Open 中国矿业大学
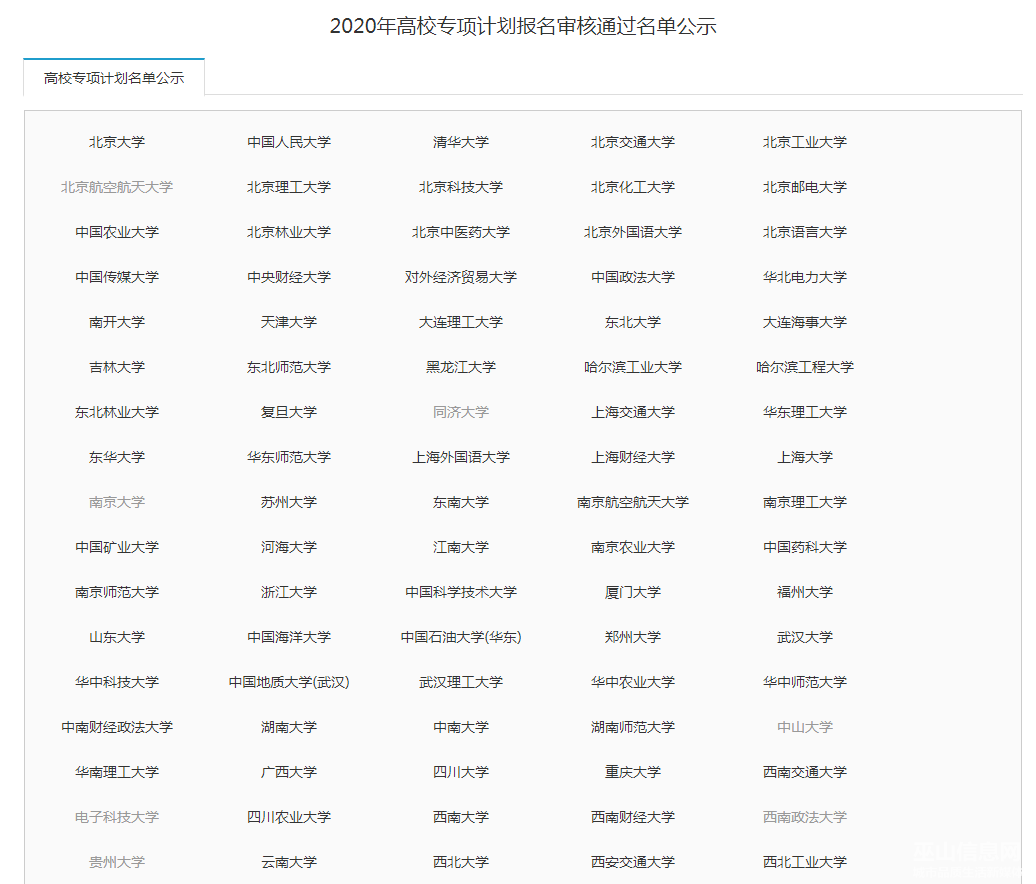Screen dimensions: 1036x884 click(x=117, y=546)
